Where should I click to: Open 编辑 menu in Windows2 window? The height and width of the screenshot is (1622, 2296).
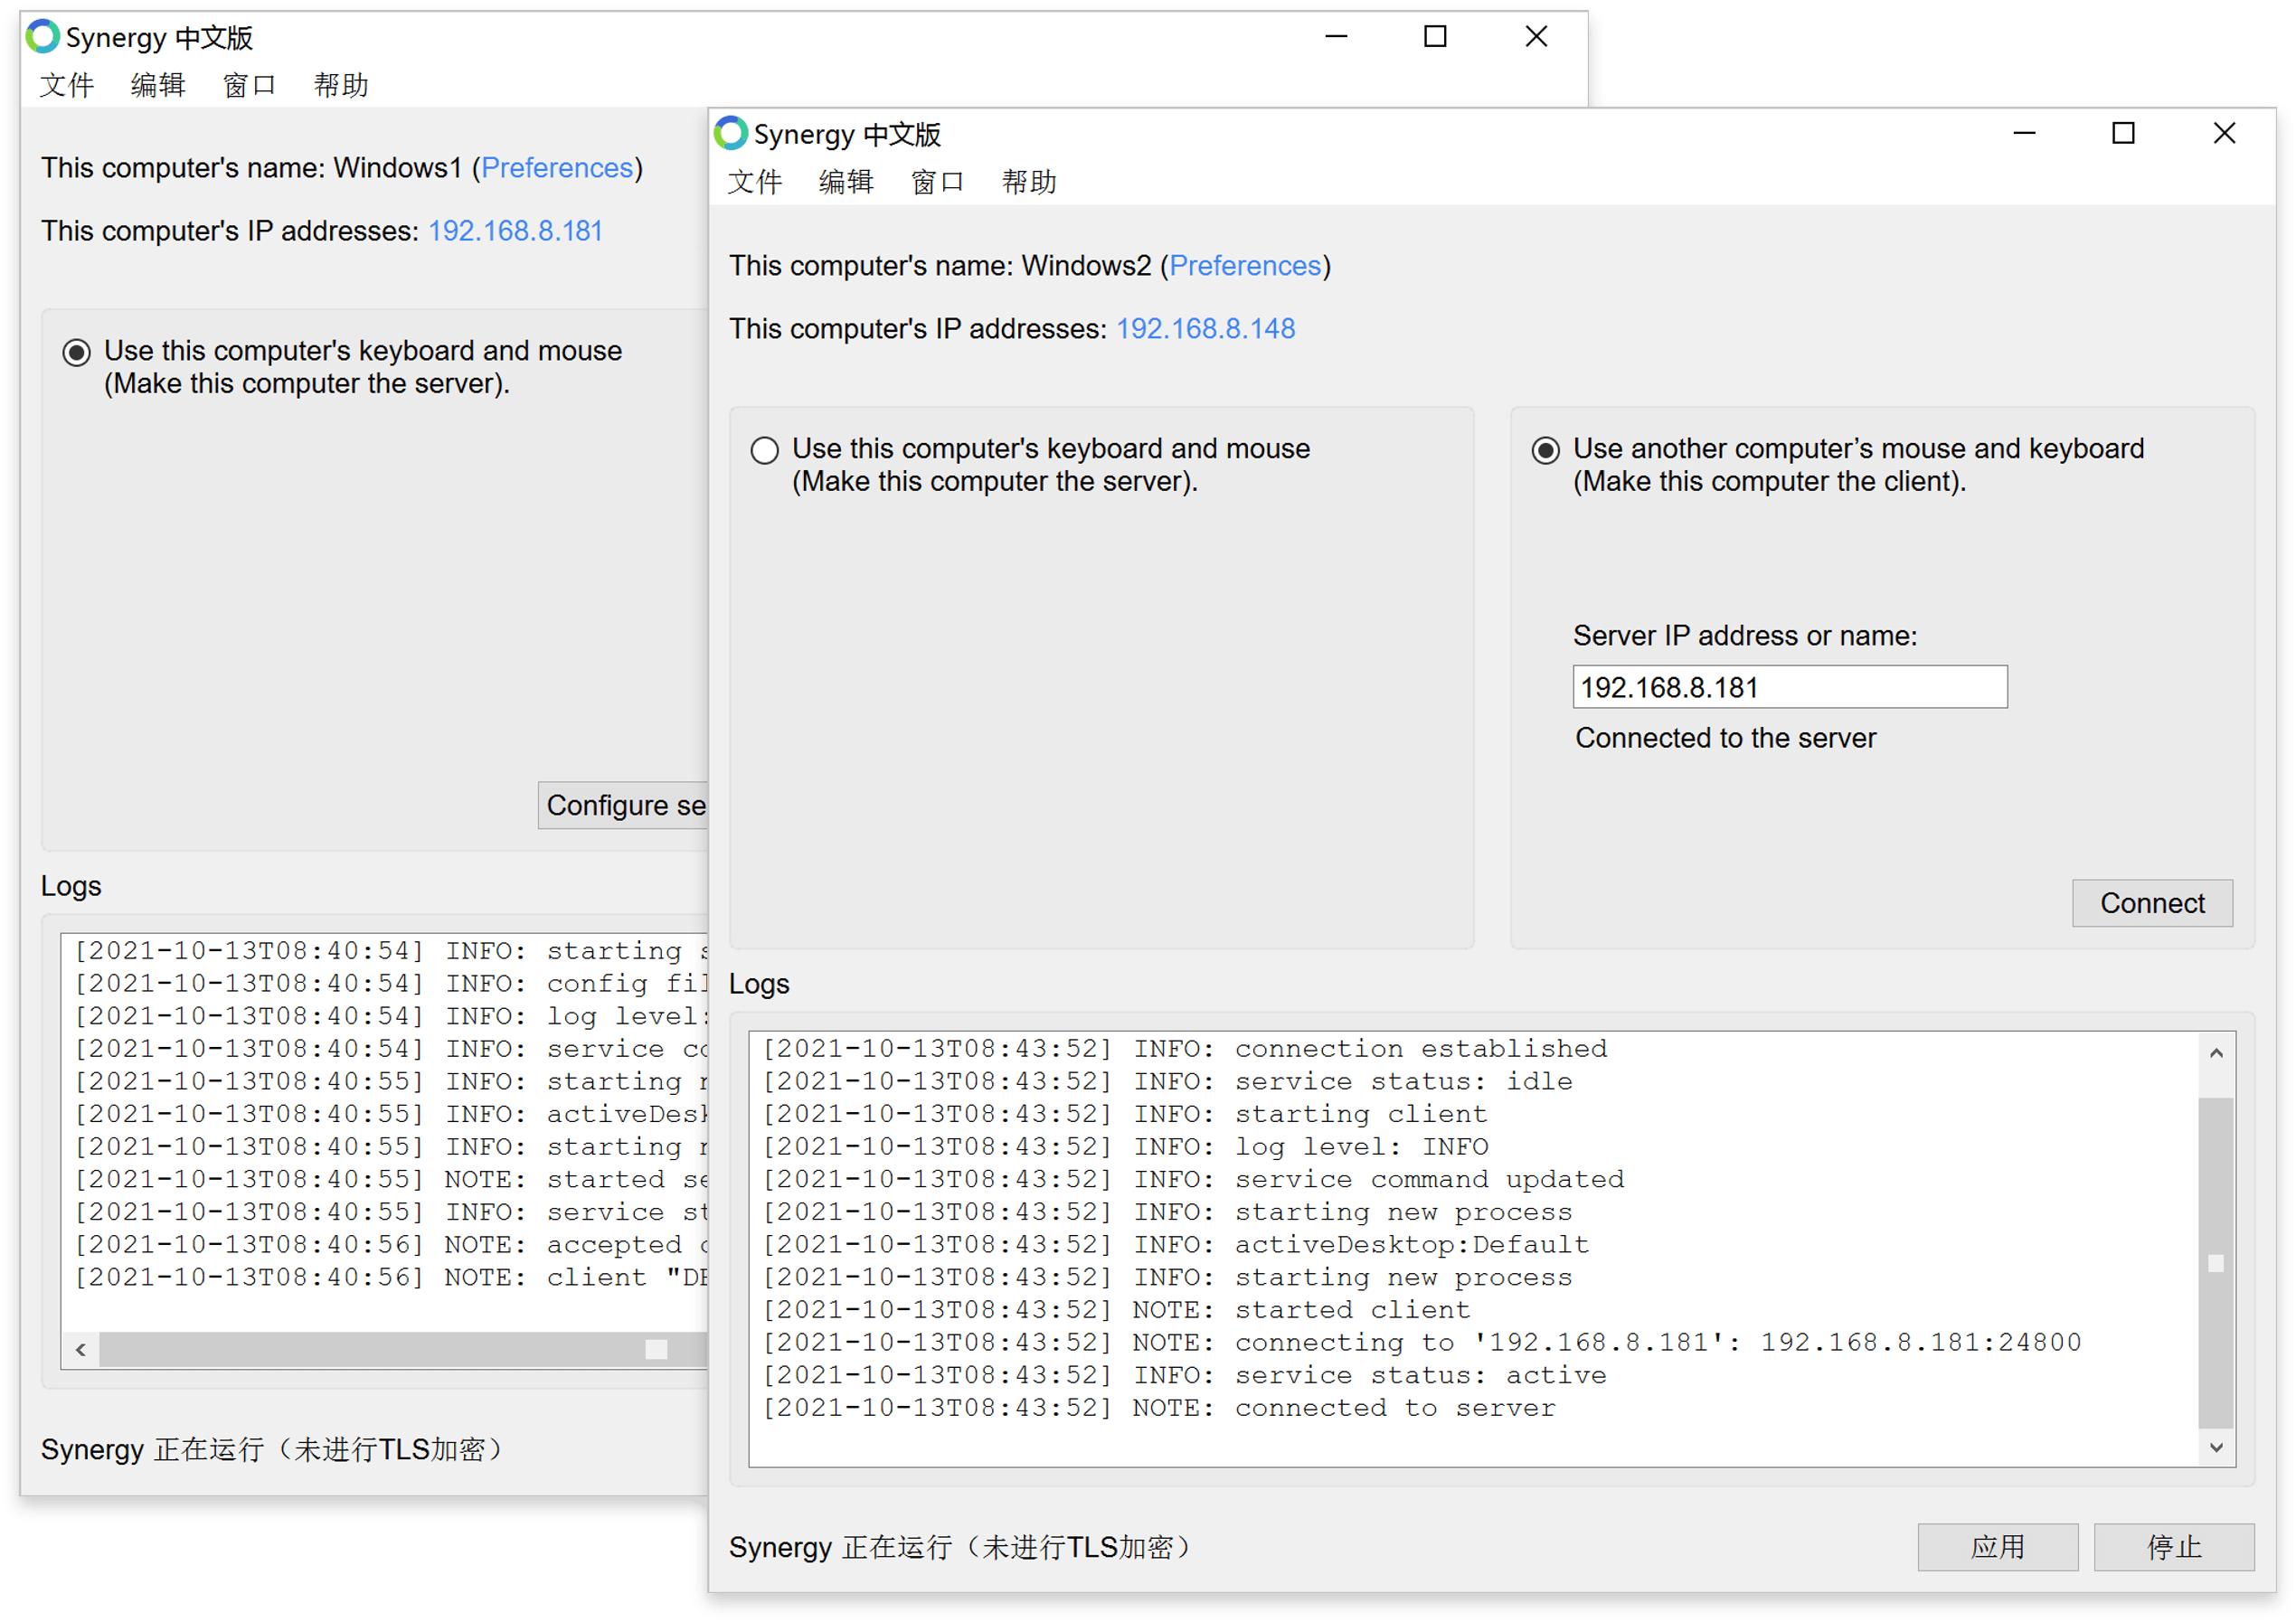846,182
